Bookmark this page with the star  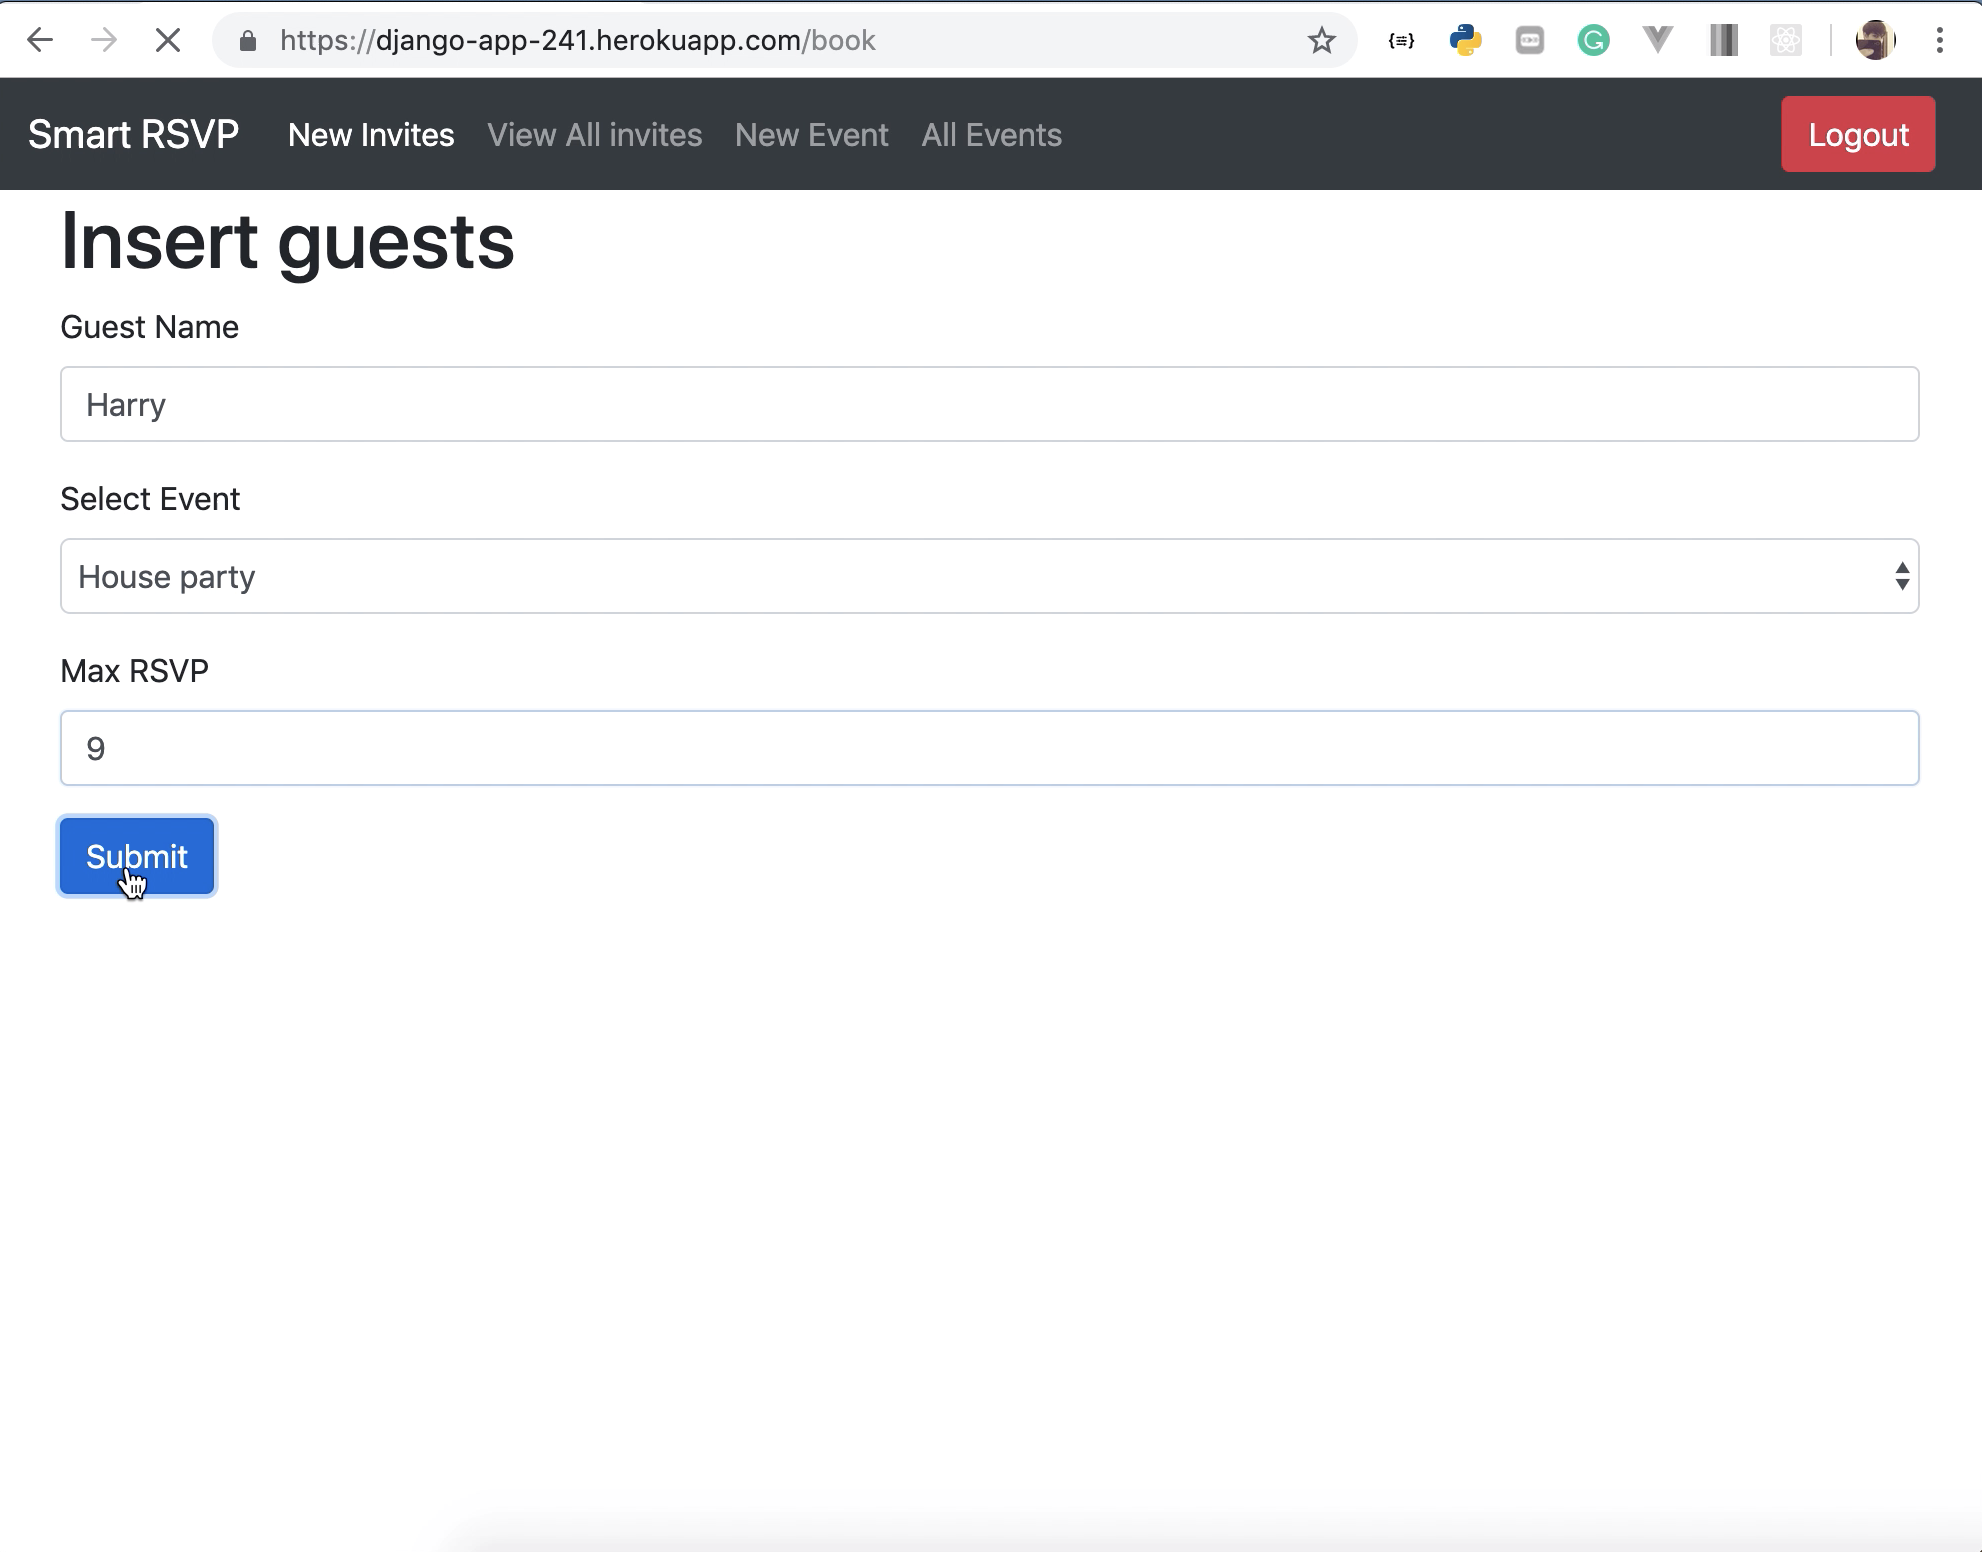(x=1321, y=40)
